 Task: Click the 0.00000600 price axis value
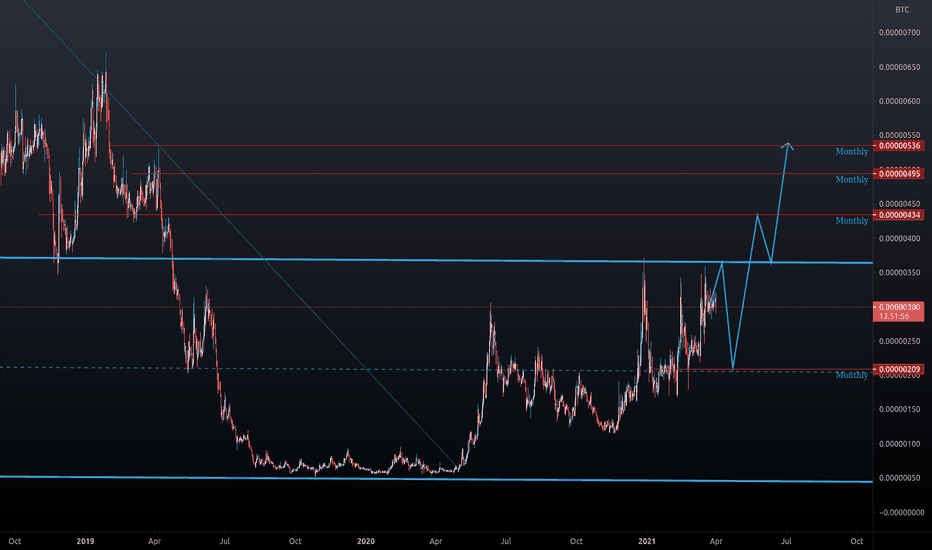click(899, 101)
